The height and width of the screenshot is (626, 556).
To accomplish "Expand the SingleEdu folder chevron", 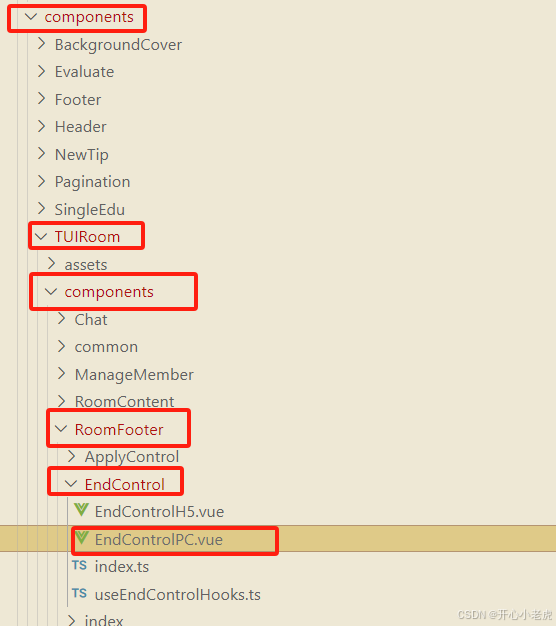I will click(x=41, y=209).
